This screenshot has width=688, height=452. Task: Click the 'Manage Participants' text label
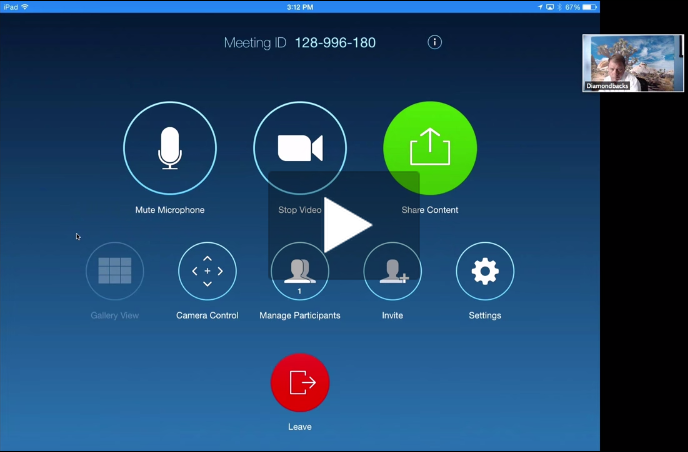300,315
